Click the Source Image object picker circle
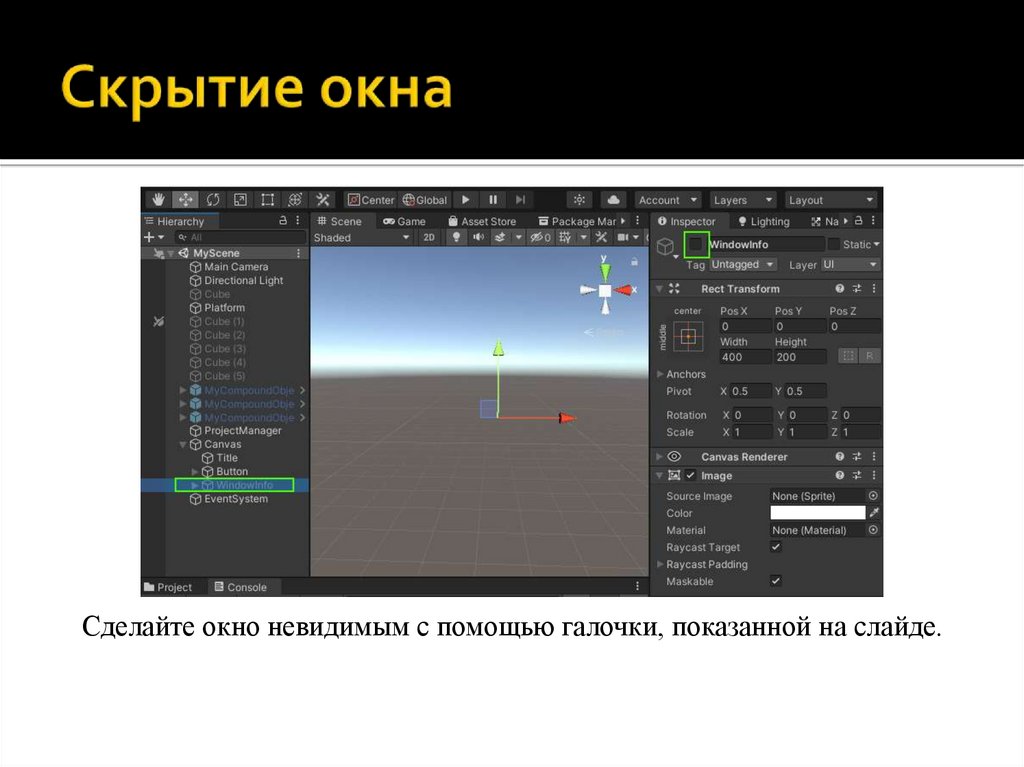This screenshot has height=767, width=1024. (x=873, y=495)
